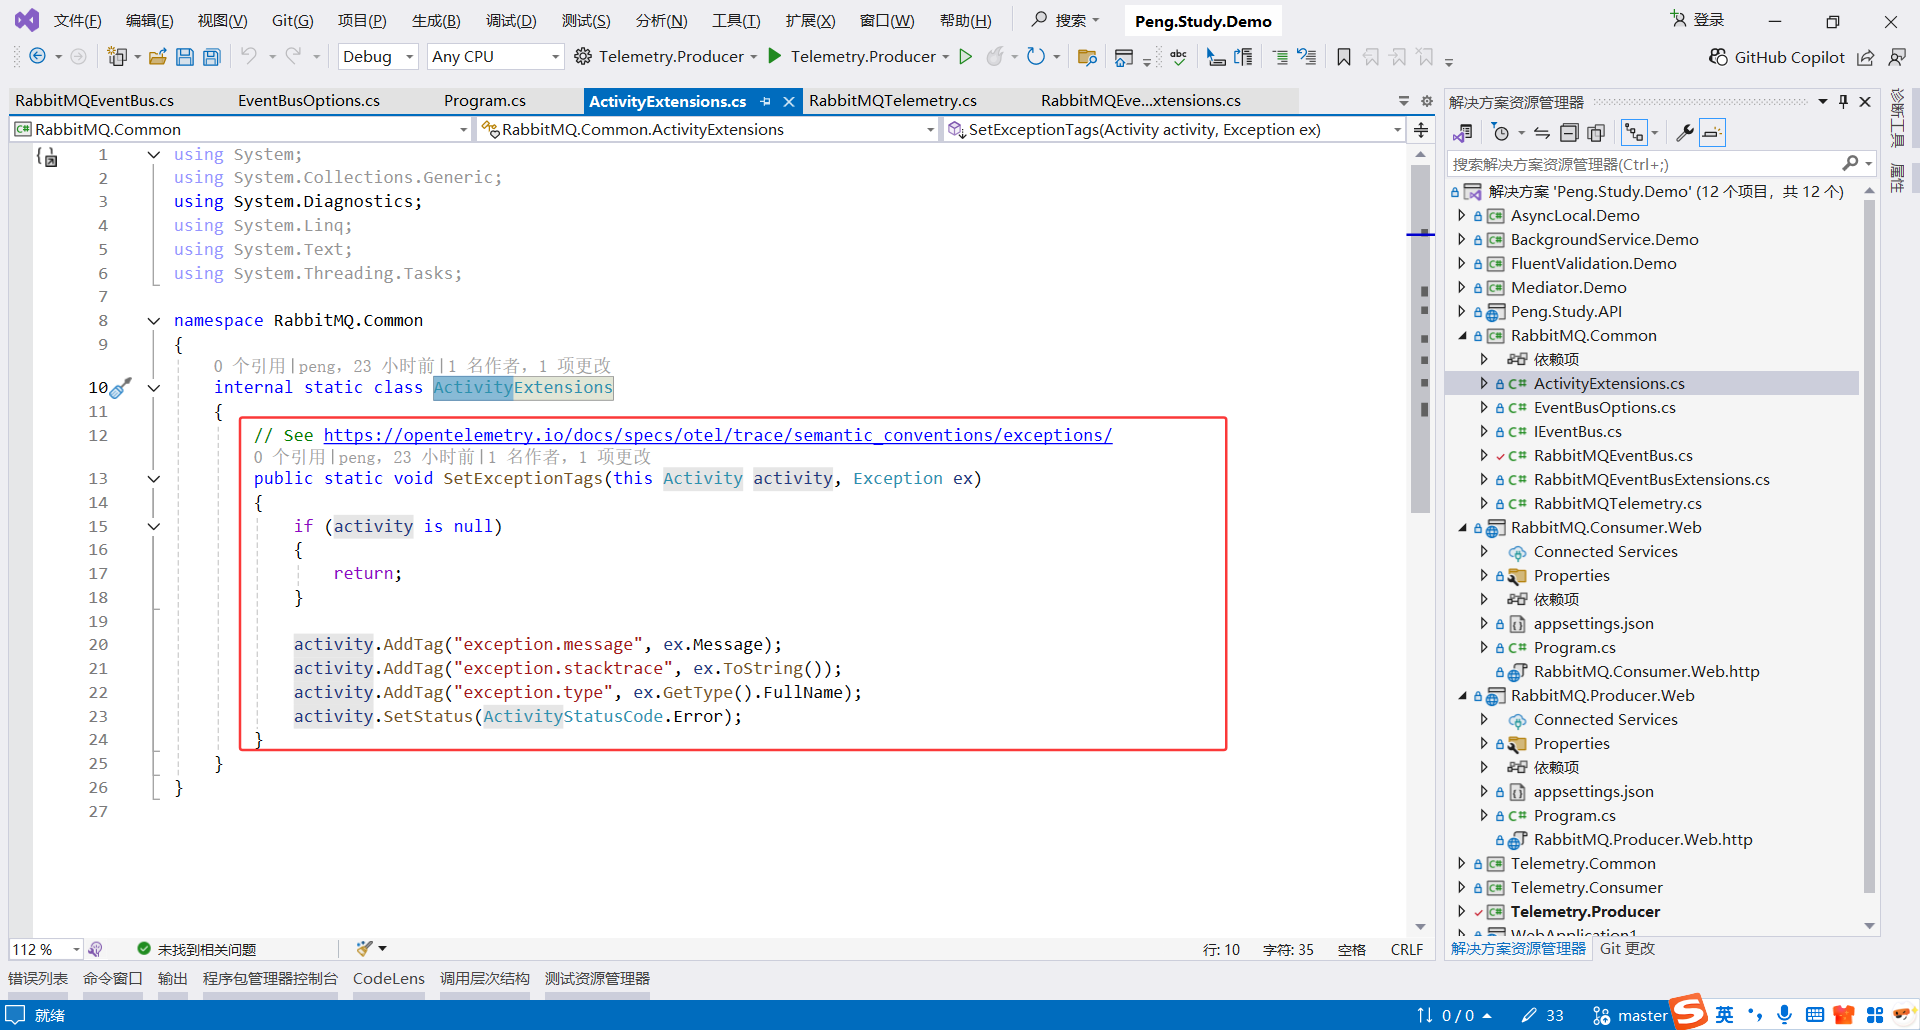Collapse the SetExceptionTags method code block

point(154,479)
